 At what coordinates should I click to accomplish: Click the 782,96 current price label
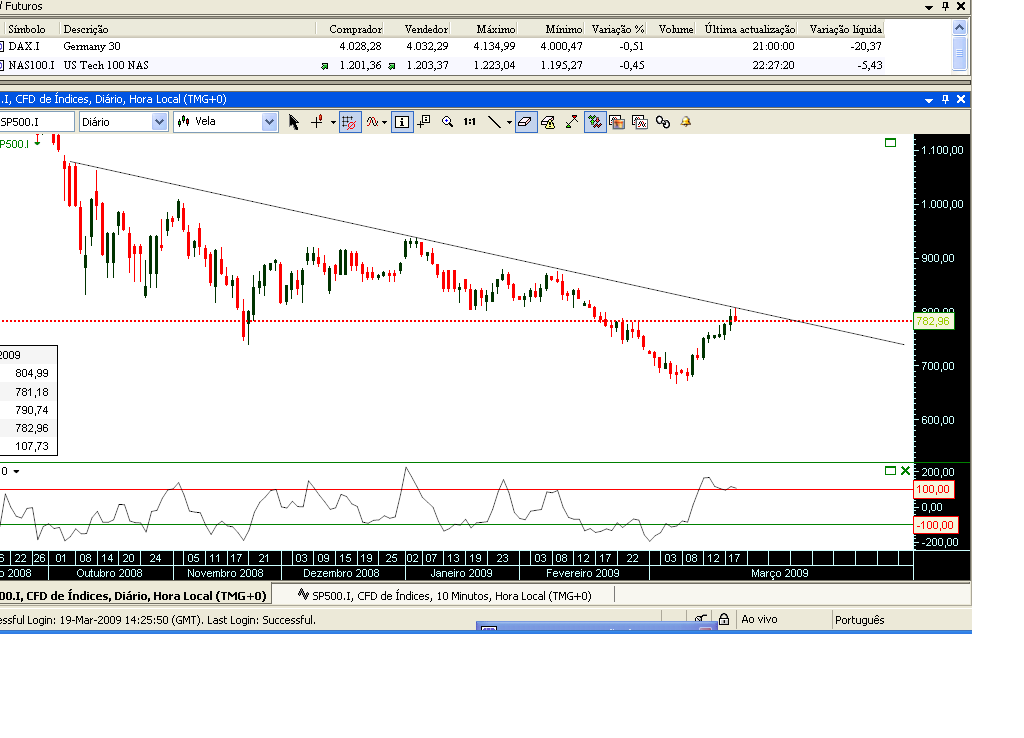click(933, 321)
